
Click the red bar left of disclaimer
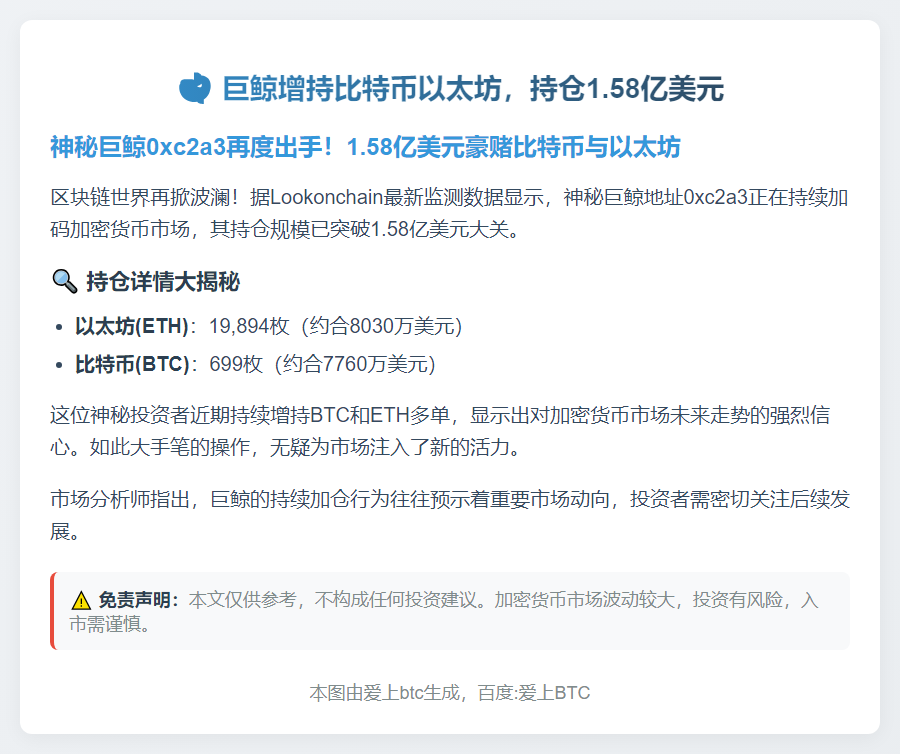(x=53, y=611)
